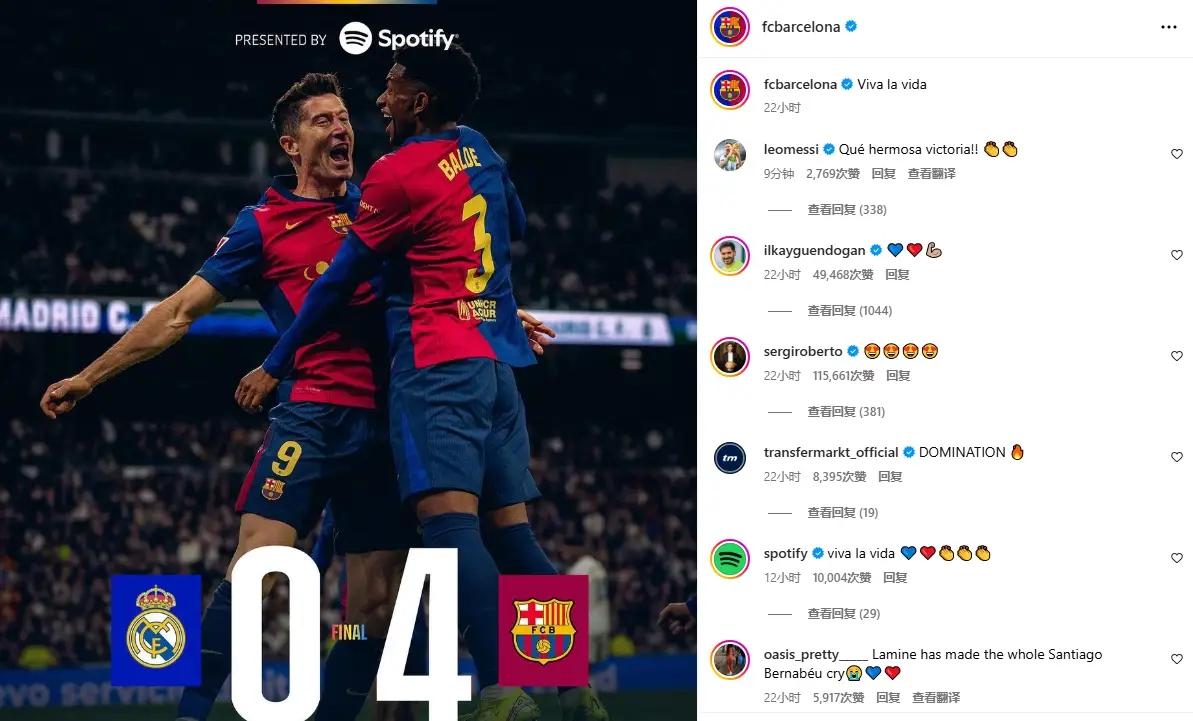Click fcbarcelona crest avatar in the header

[x=730, y=27]
